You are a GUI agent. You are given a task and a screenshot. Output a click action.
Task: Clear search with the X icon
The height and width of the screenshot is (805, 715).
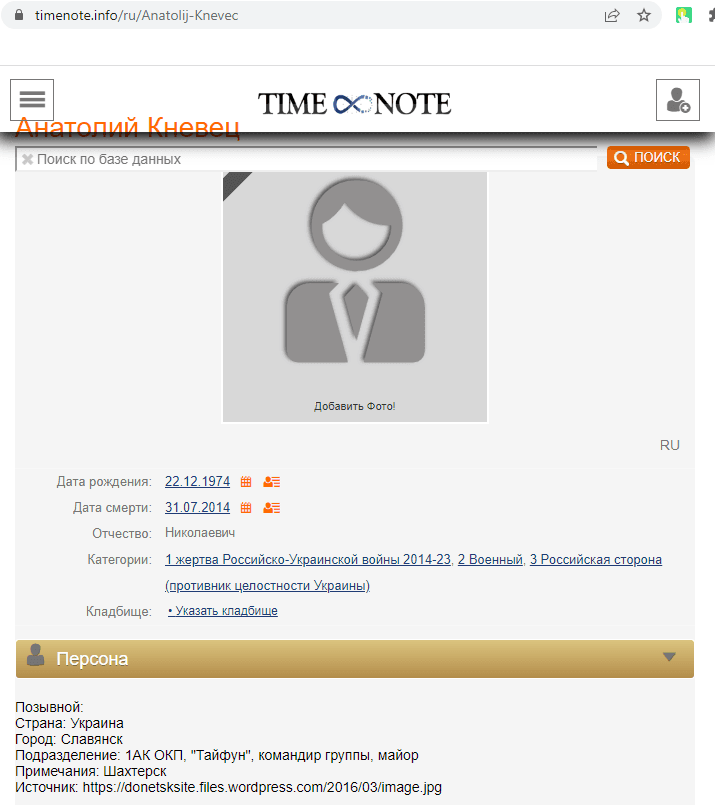pos(27,159)
